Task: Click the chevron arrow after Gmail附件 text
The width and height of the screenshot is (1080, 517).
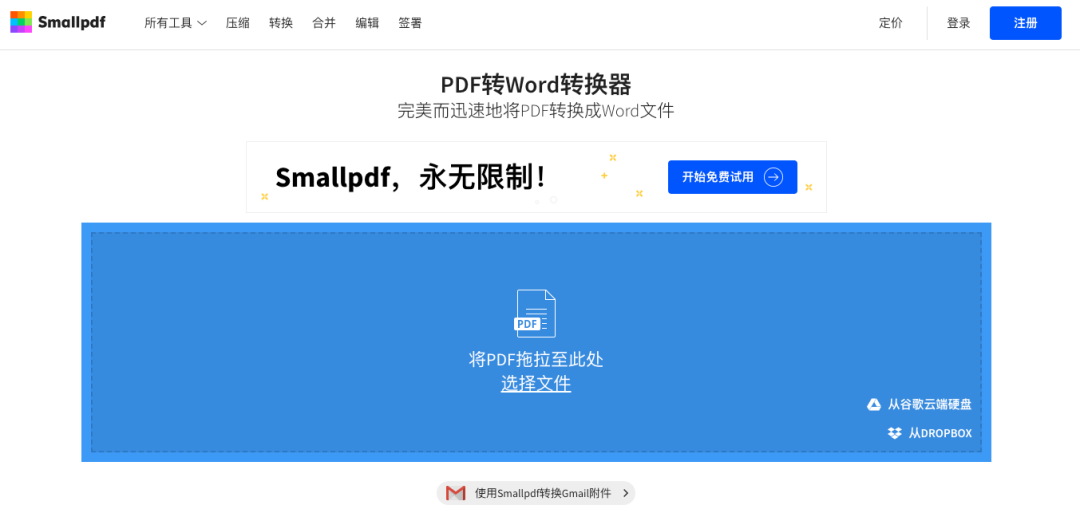Action: tap(625, 493)
